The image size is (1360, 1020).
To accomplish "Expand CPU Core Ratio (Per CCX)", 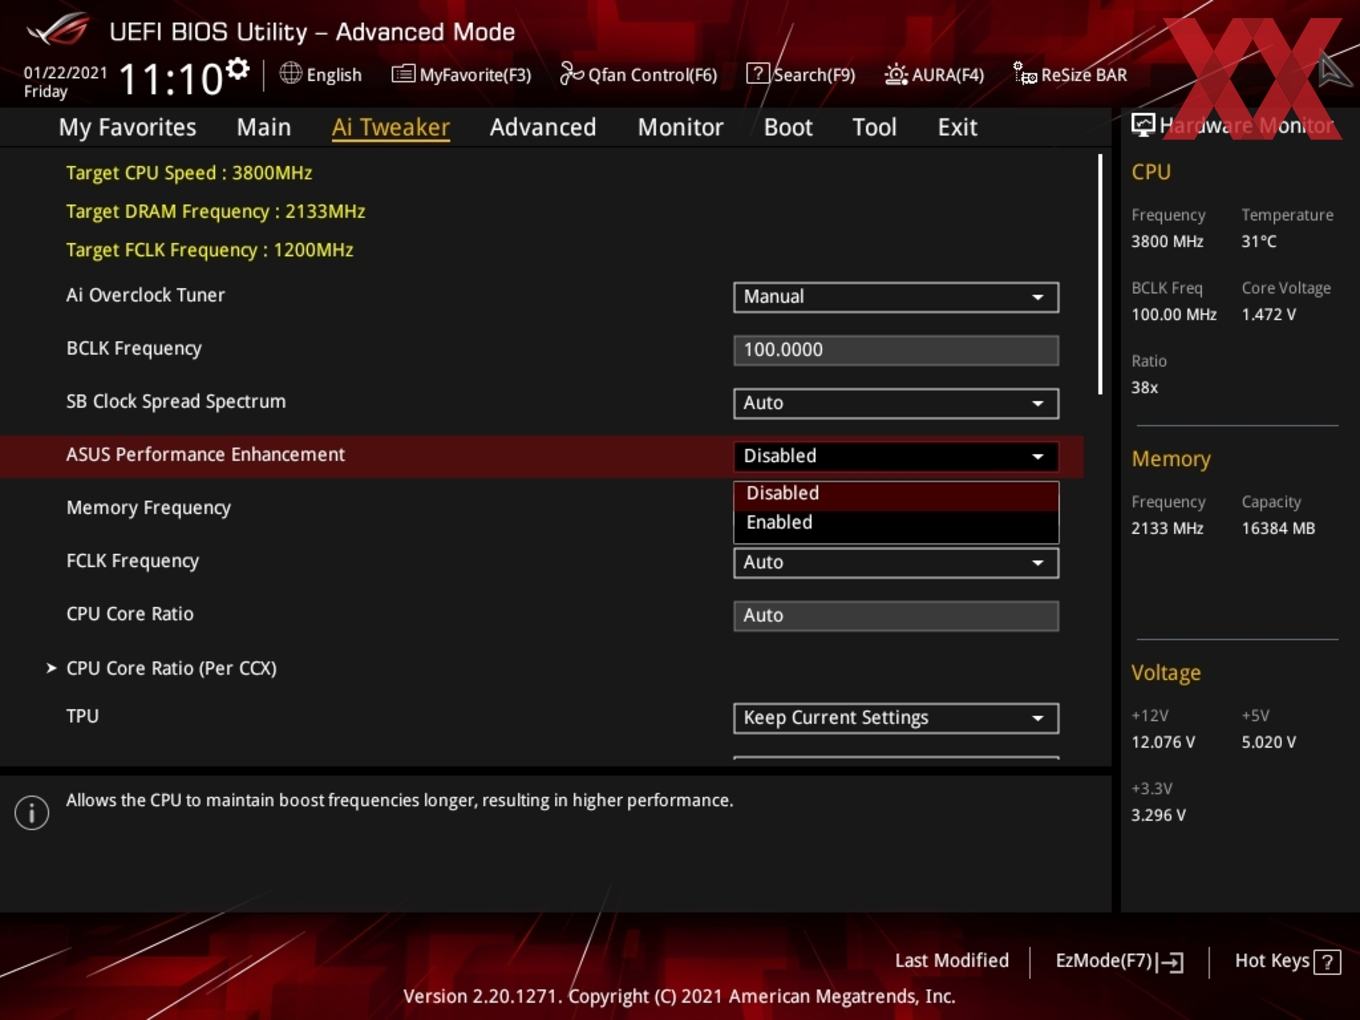I will coord(171,668).
